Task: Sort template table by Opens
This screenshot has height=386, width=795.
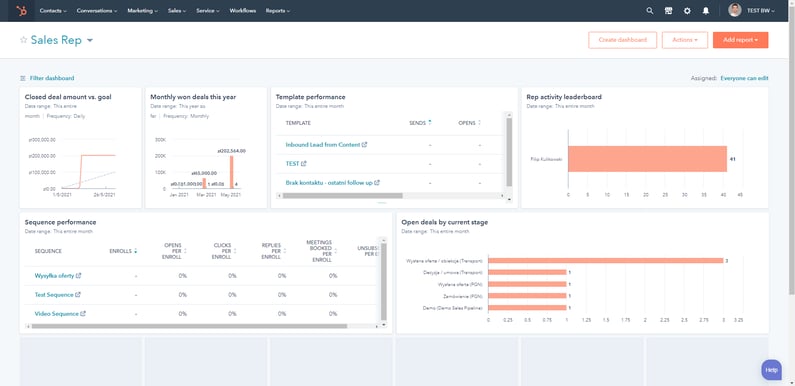Action: coord(479,123)
